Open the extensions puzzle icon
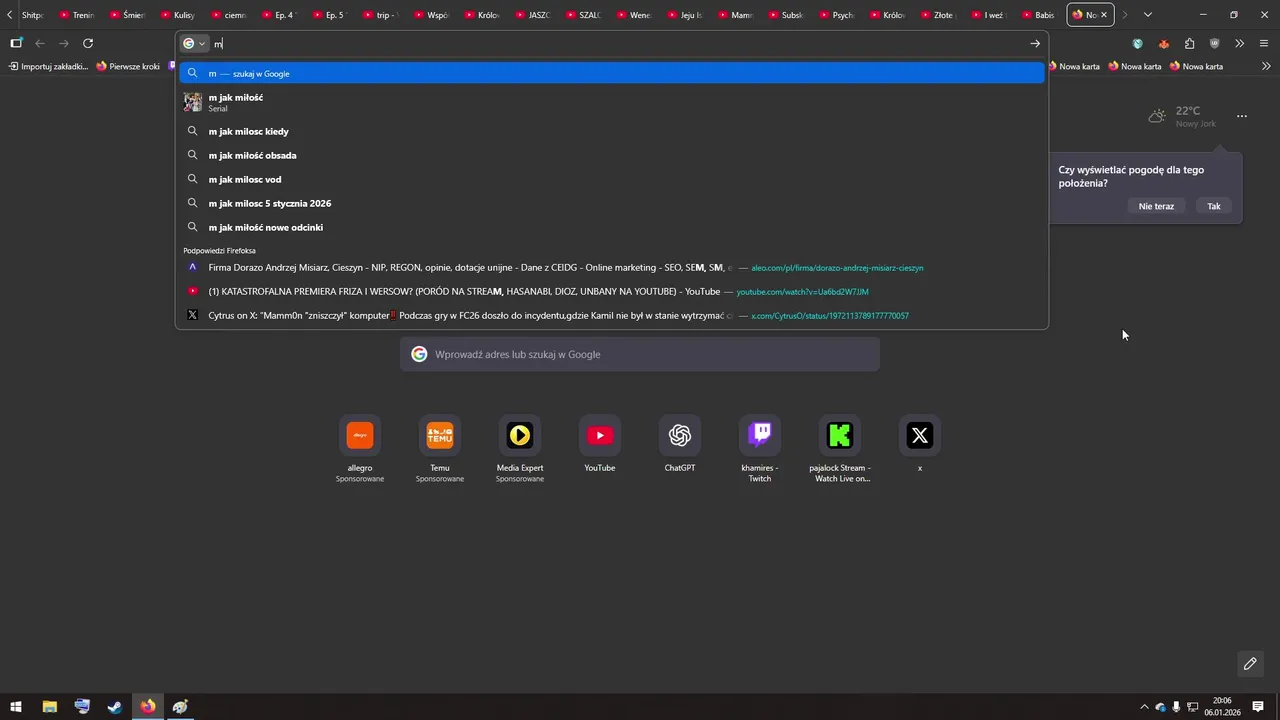 tap(1189, 43)
